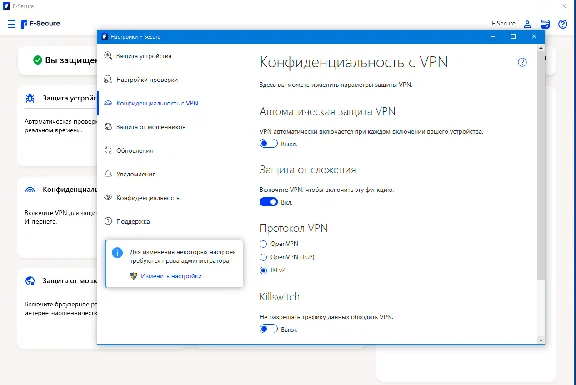Click the scrollbar up arrow in settings dialog
The image size is (576, 385).
[x=541, y=48]
